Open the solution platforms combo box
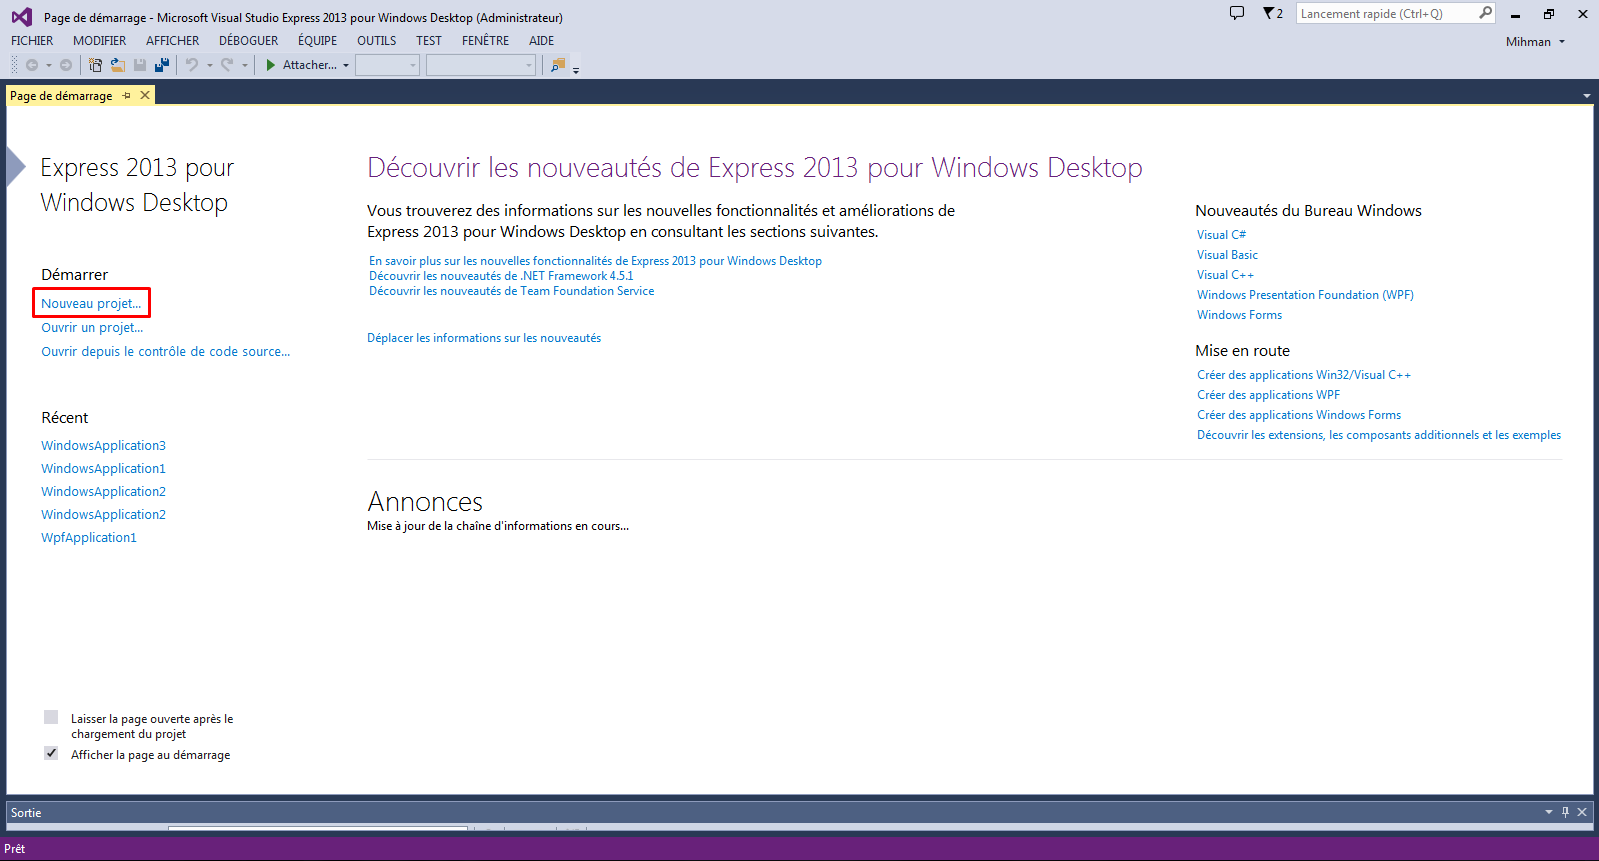The height and width of the screenshot is (861, 1599). 481,65
